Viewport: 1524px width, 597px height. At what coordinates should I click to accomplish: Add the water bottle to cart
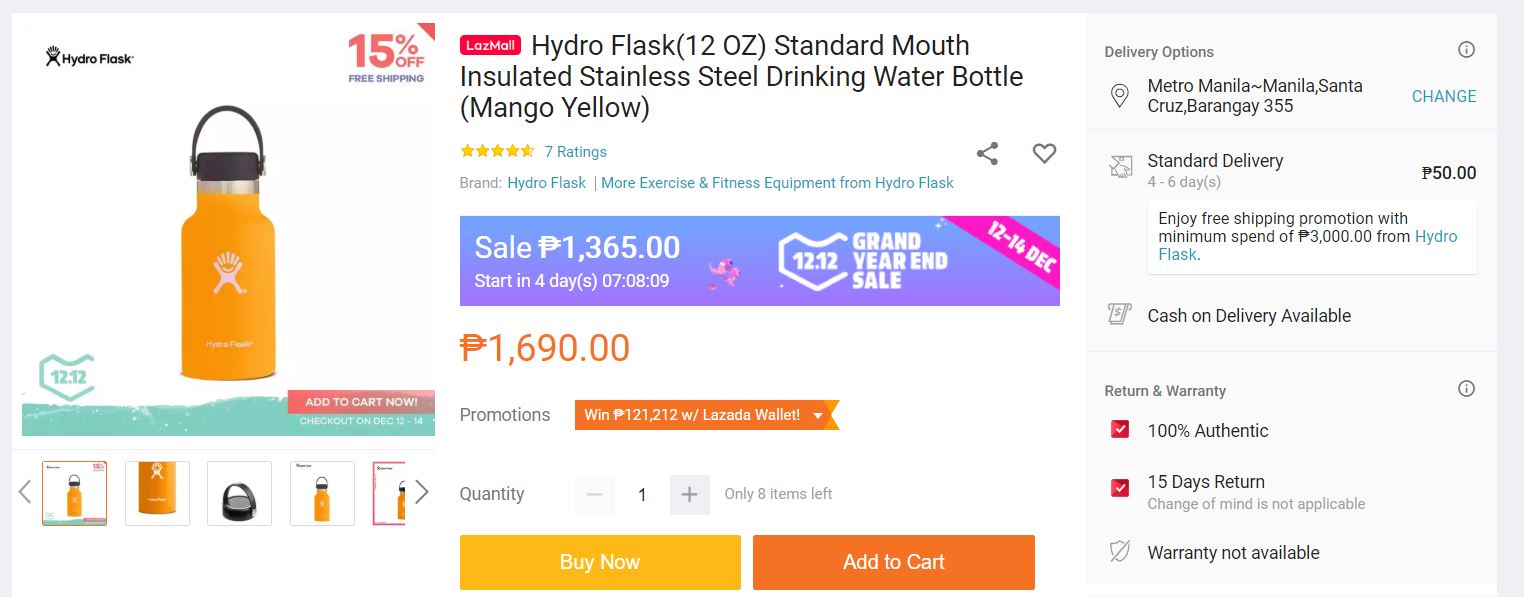point(893,562)
